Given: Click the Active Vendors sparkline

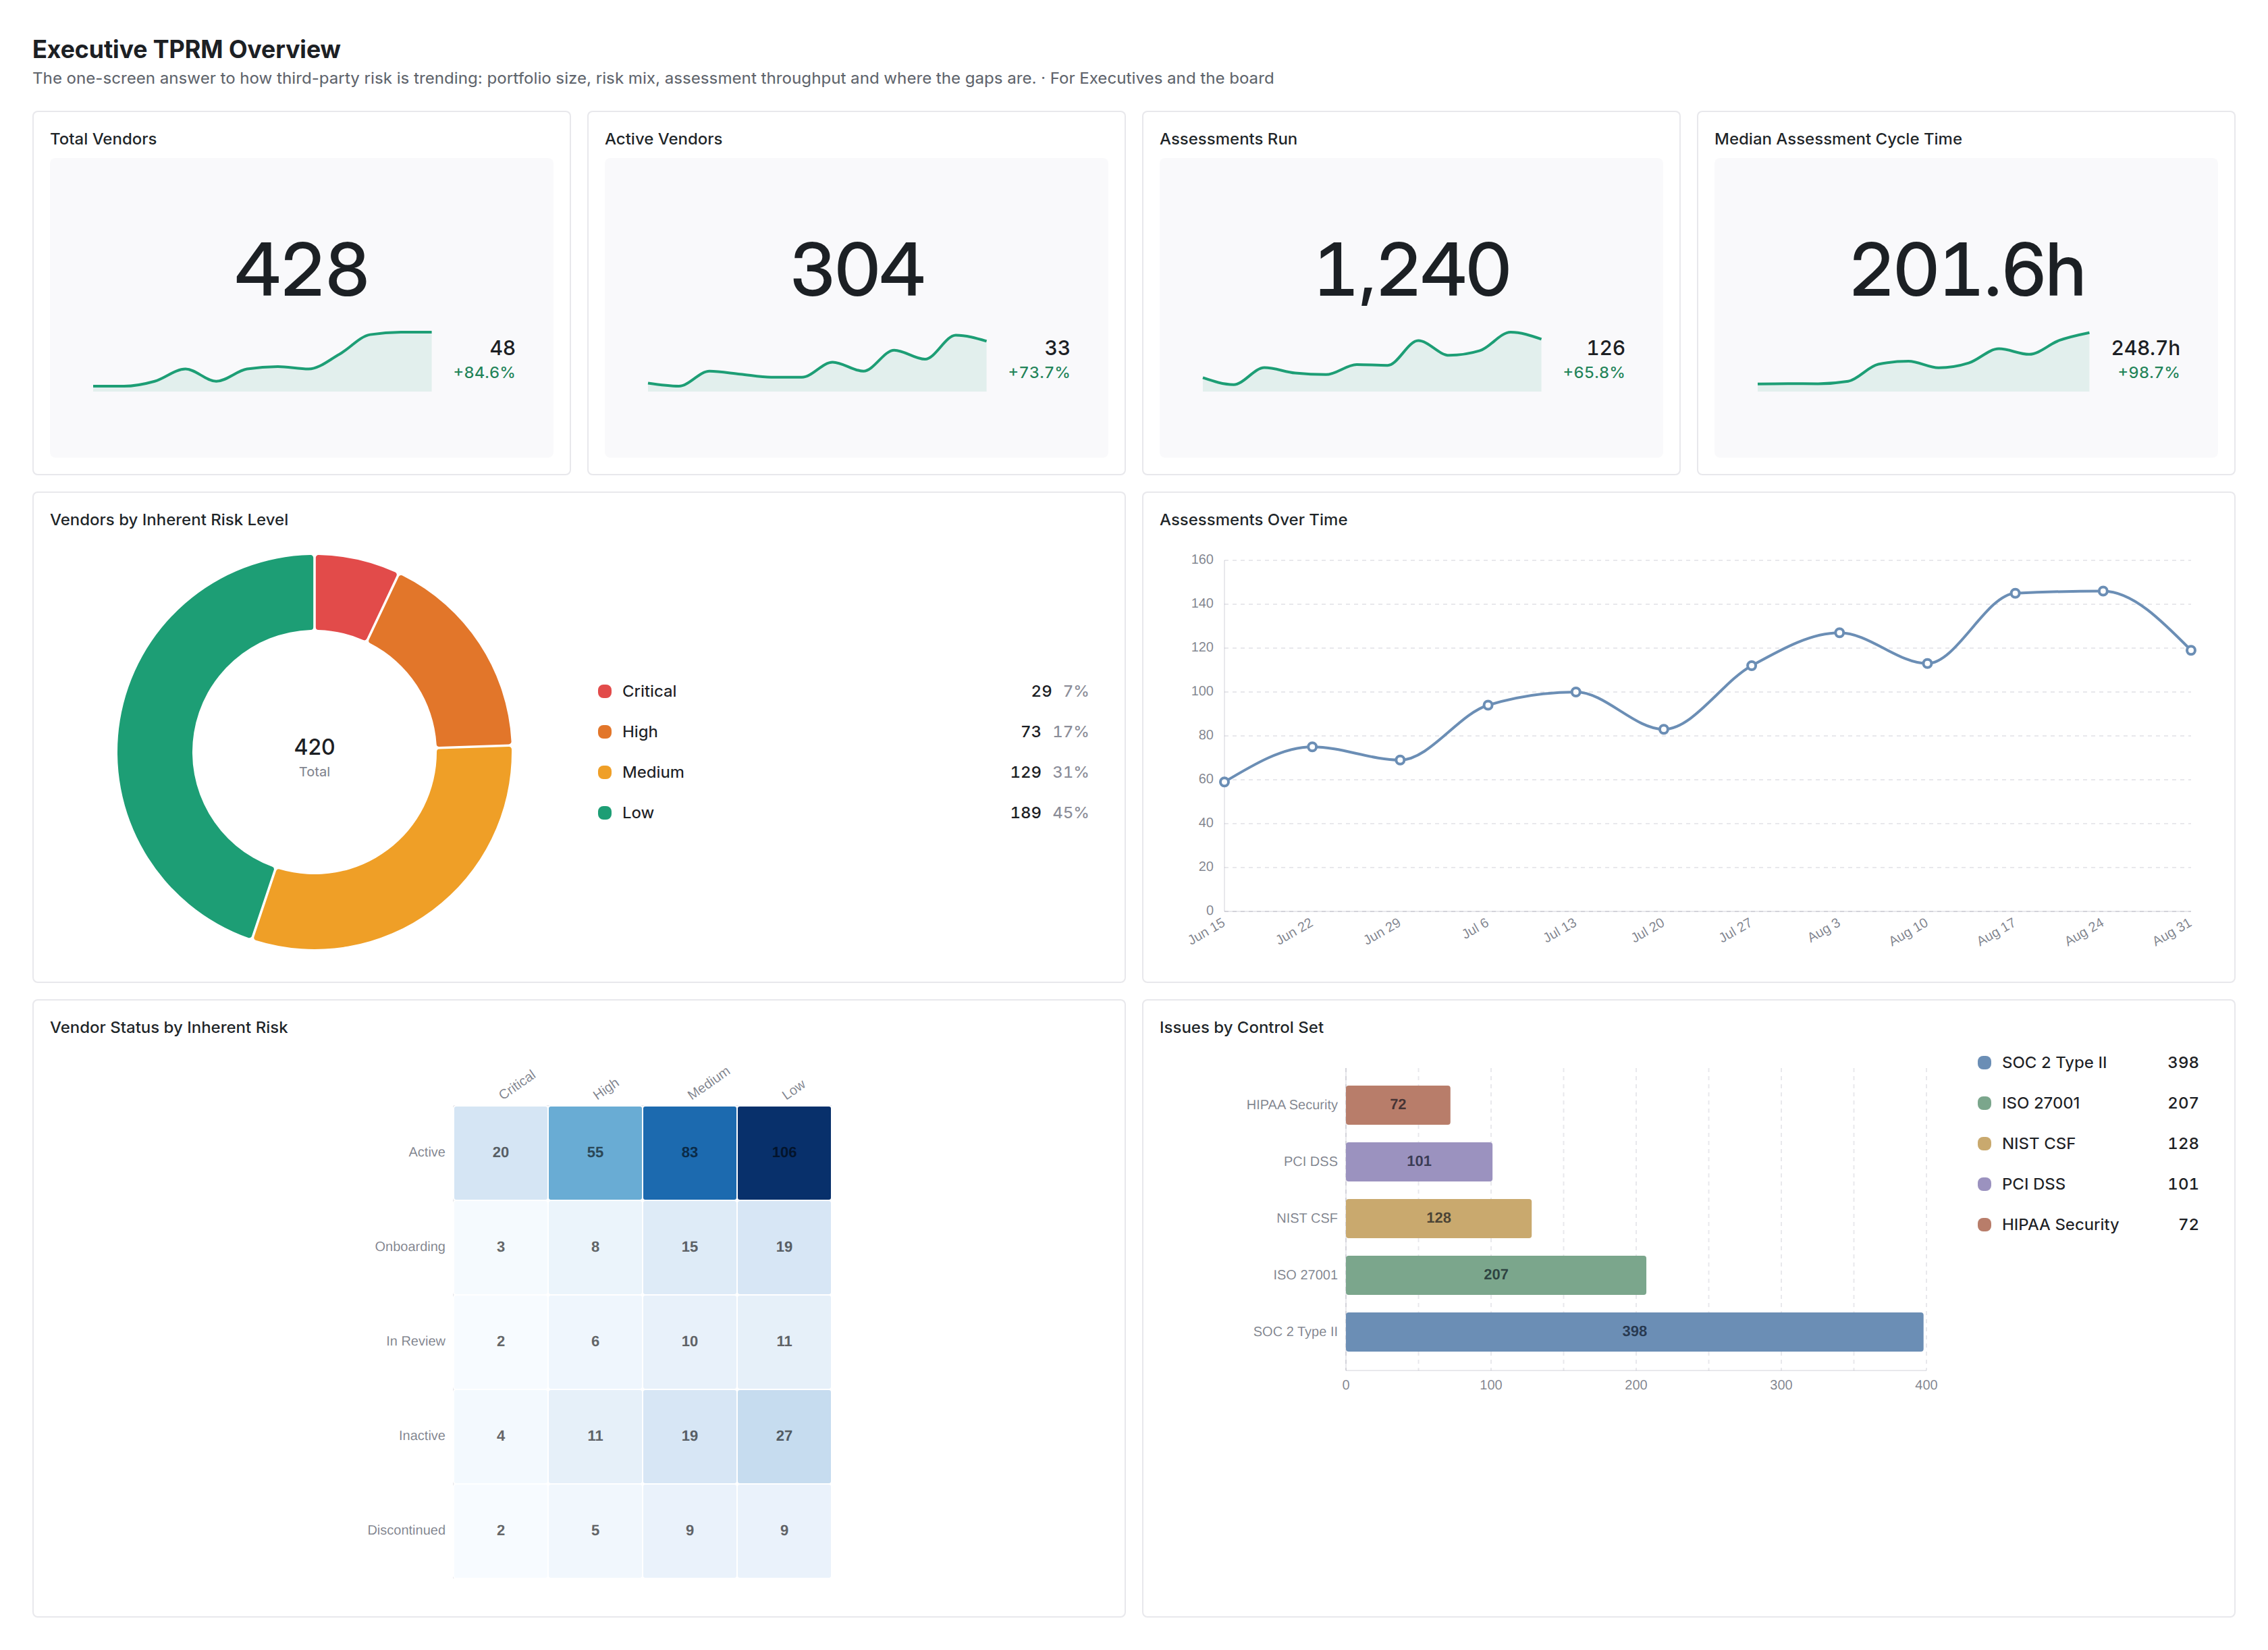Looking at the screenshot, I should 817,361.
